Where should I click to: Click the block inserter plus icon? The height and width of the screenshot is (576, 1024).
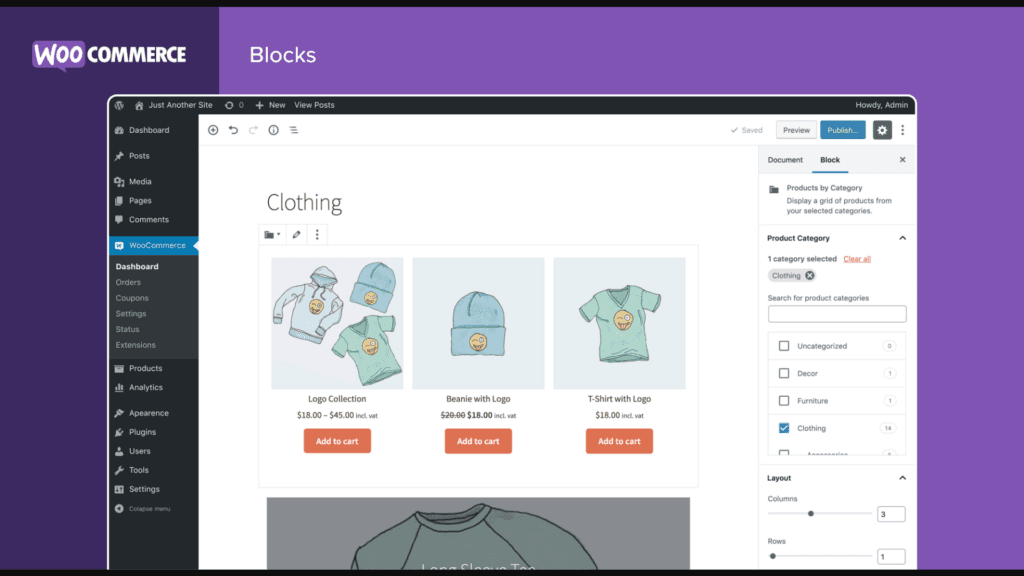tap(213, 131)
